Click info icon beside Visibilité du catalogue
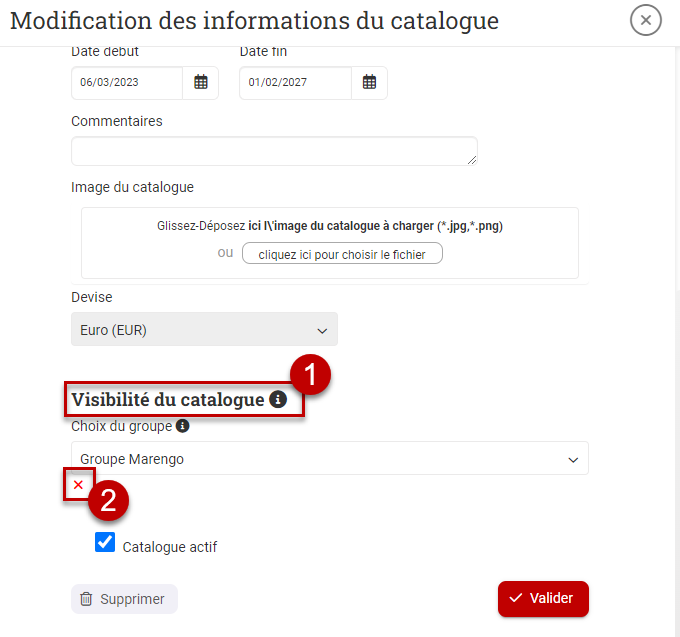This screenshot has width=680, height=637. [x=278, y=400]
